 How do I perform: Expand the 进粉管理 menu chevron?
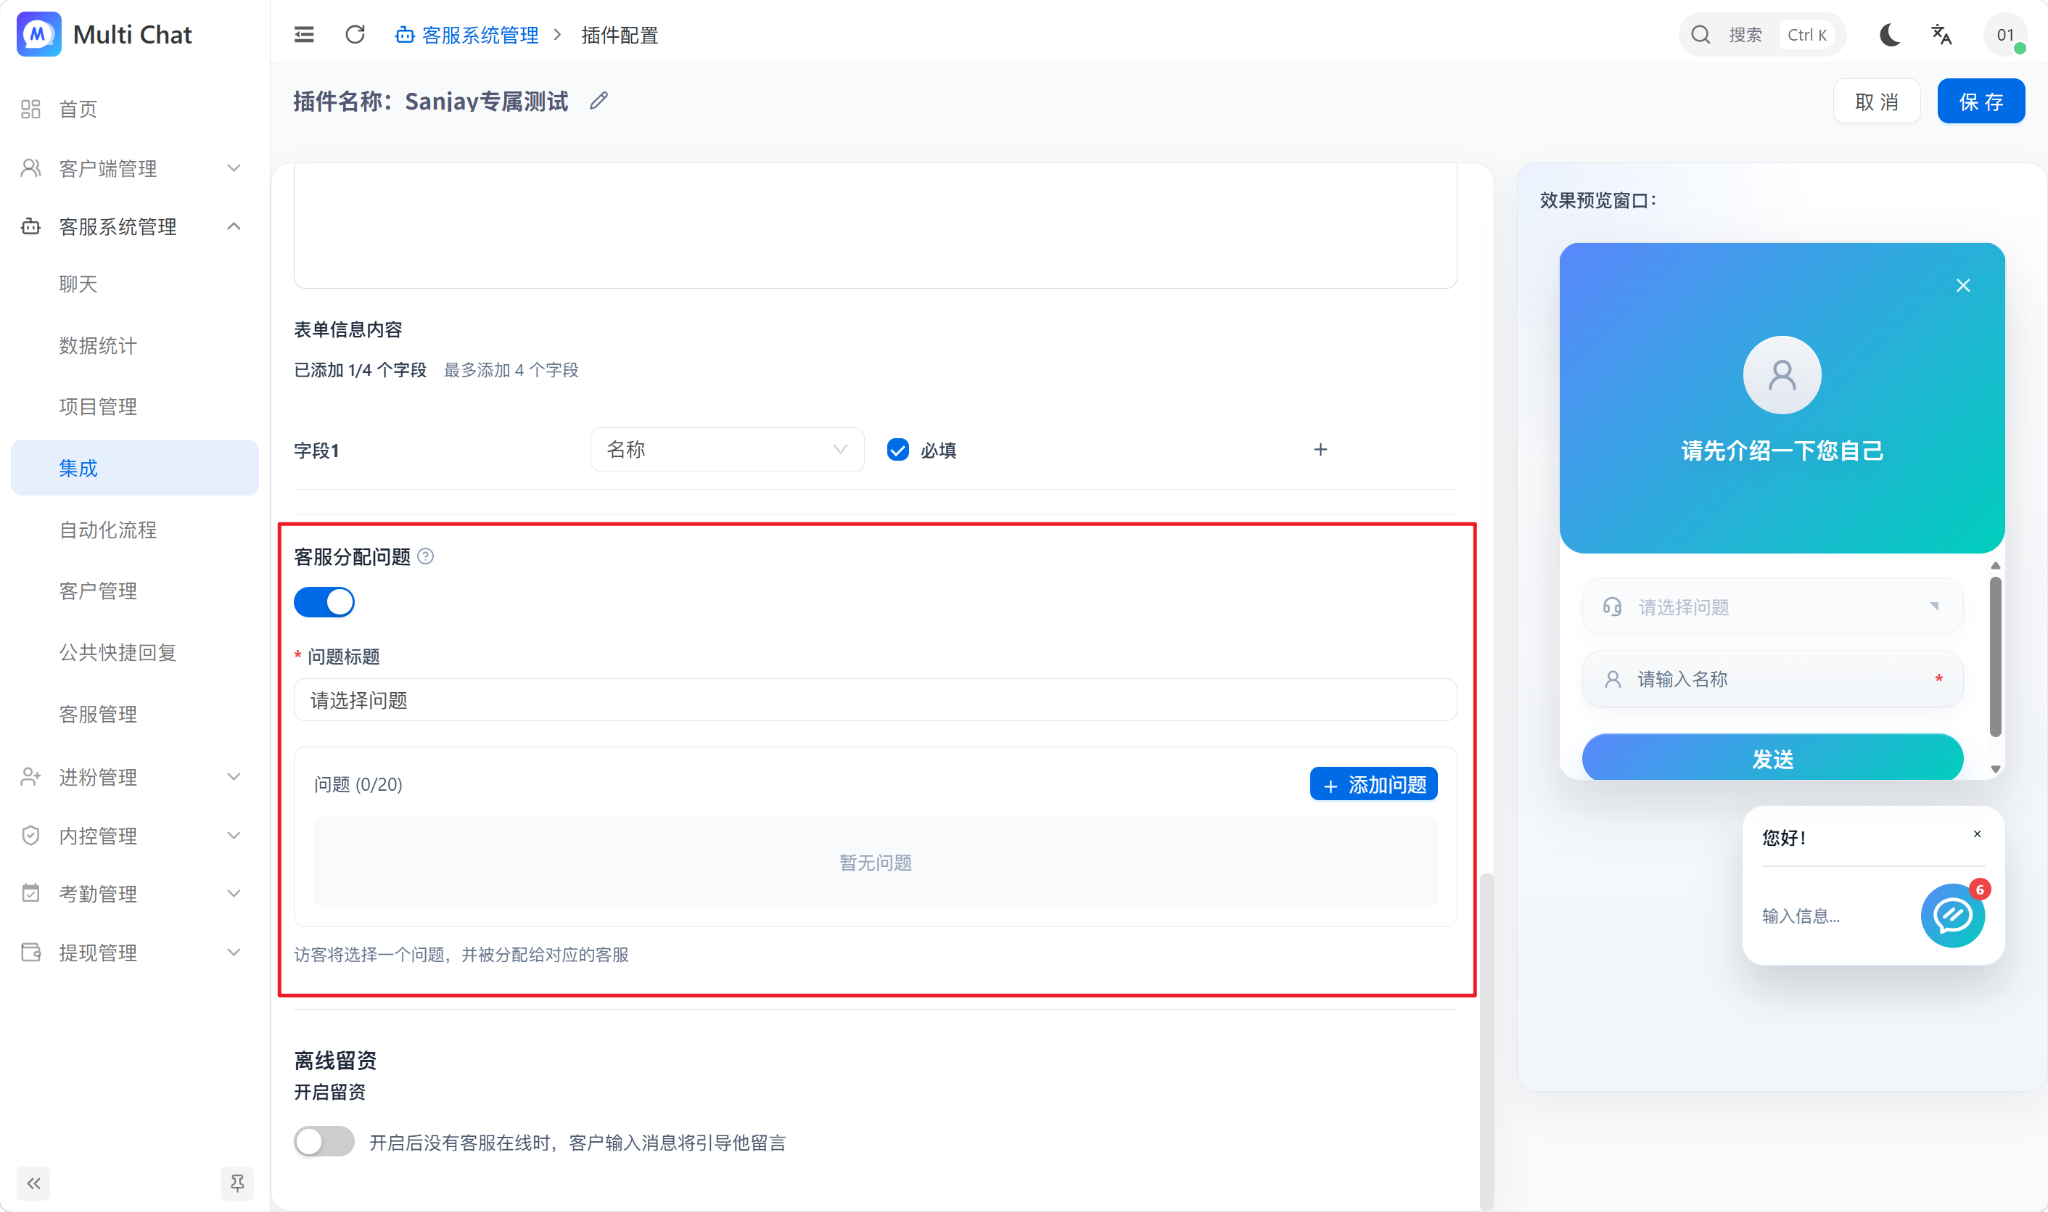pyautogui.click(x=234, y=777)
